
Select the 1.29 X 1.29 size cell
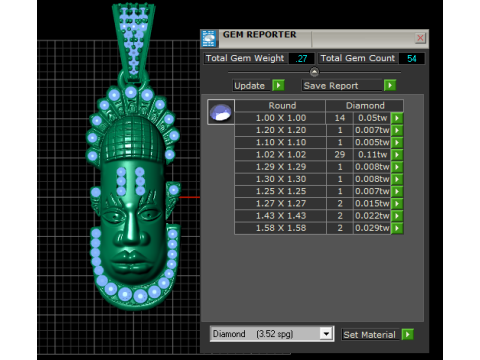tap(280, 167)
